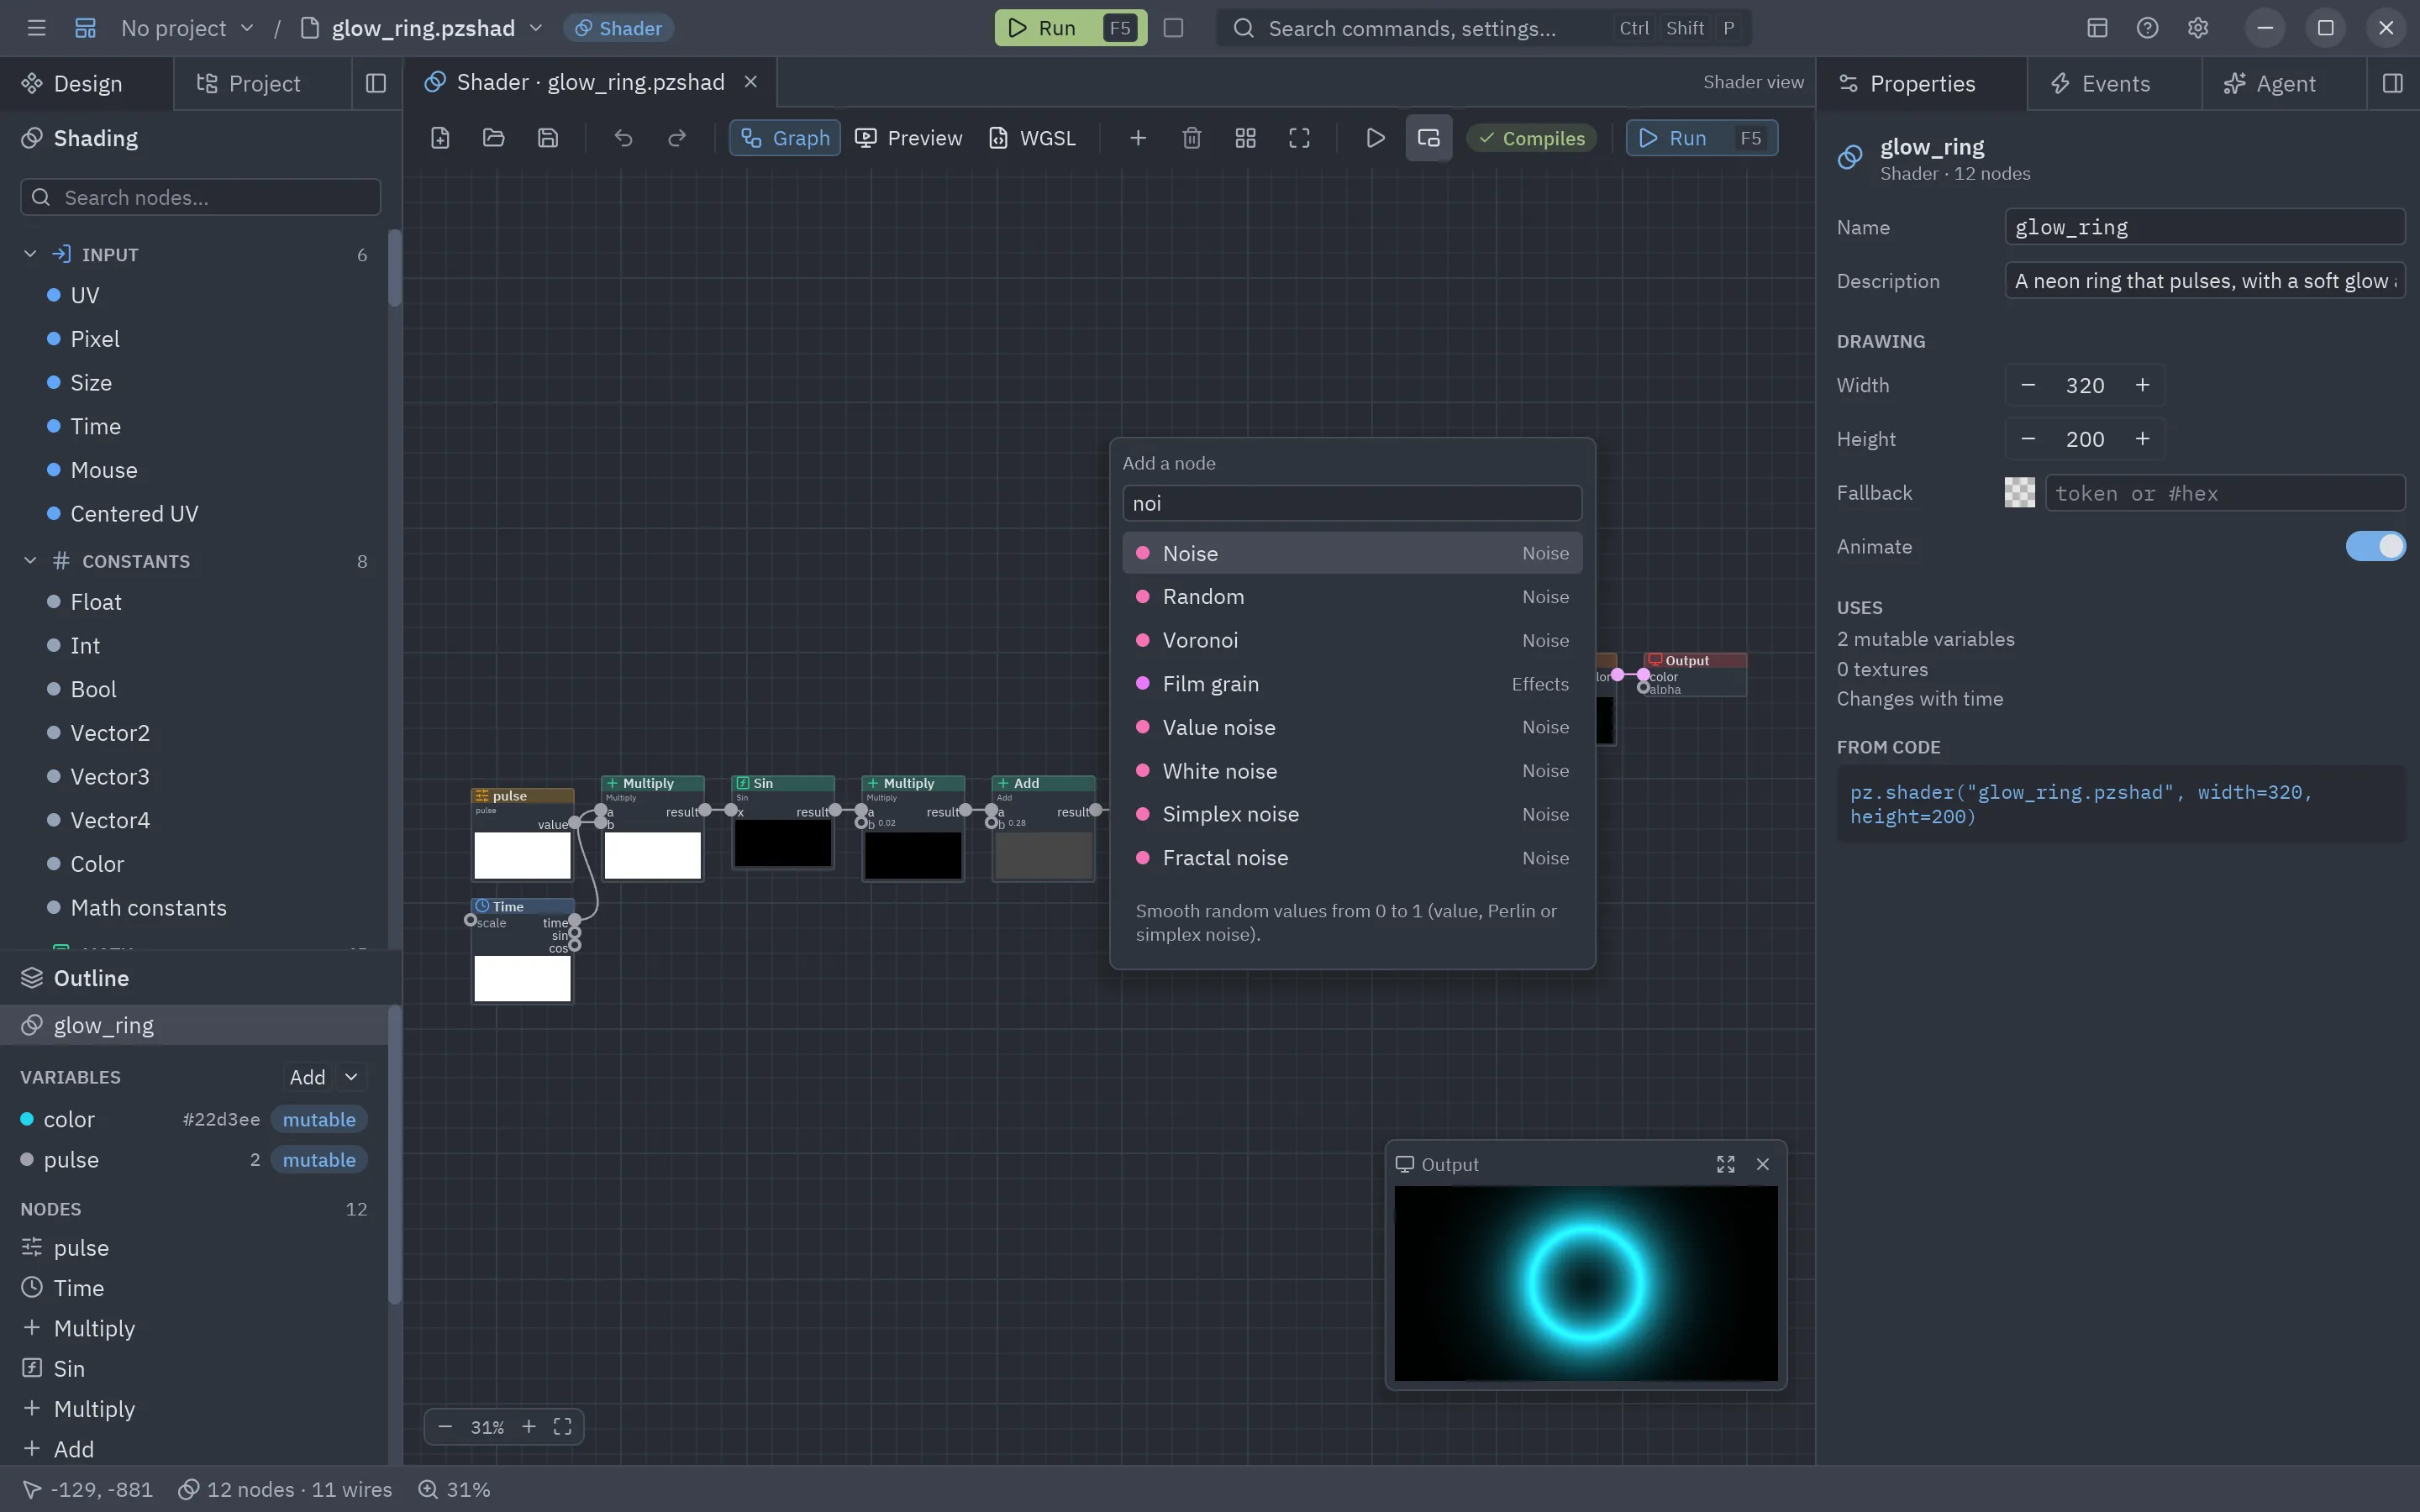Decrease the Height value

point(2028,439)
